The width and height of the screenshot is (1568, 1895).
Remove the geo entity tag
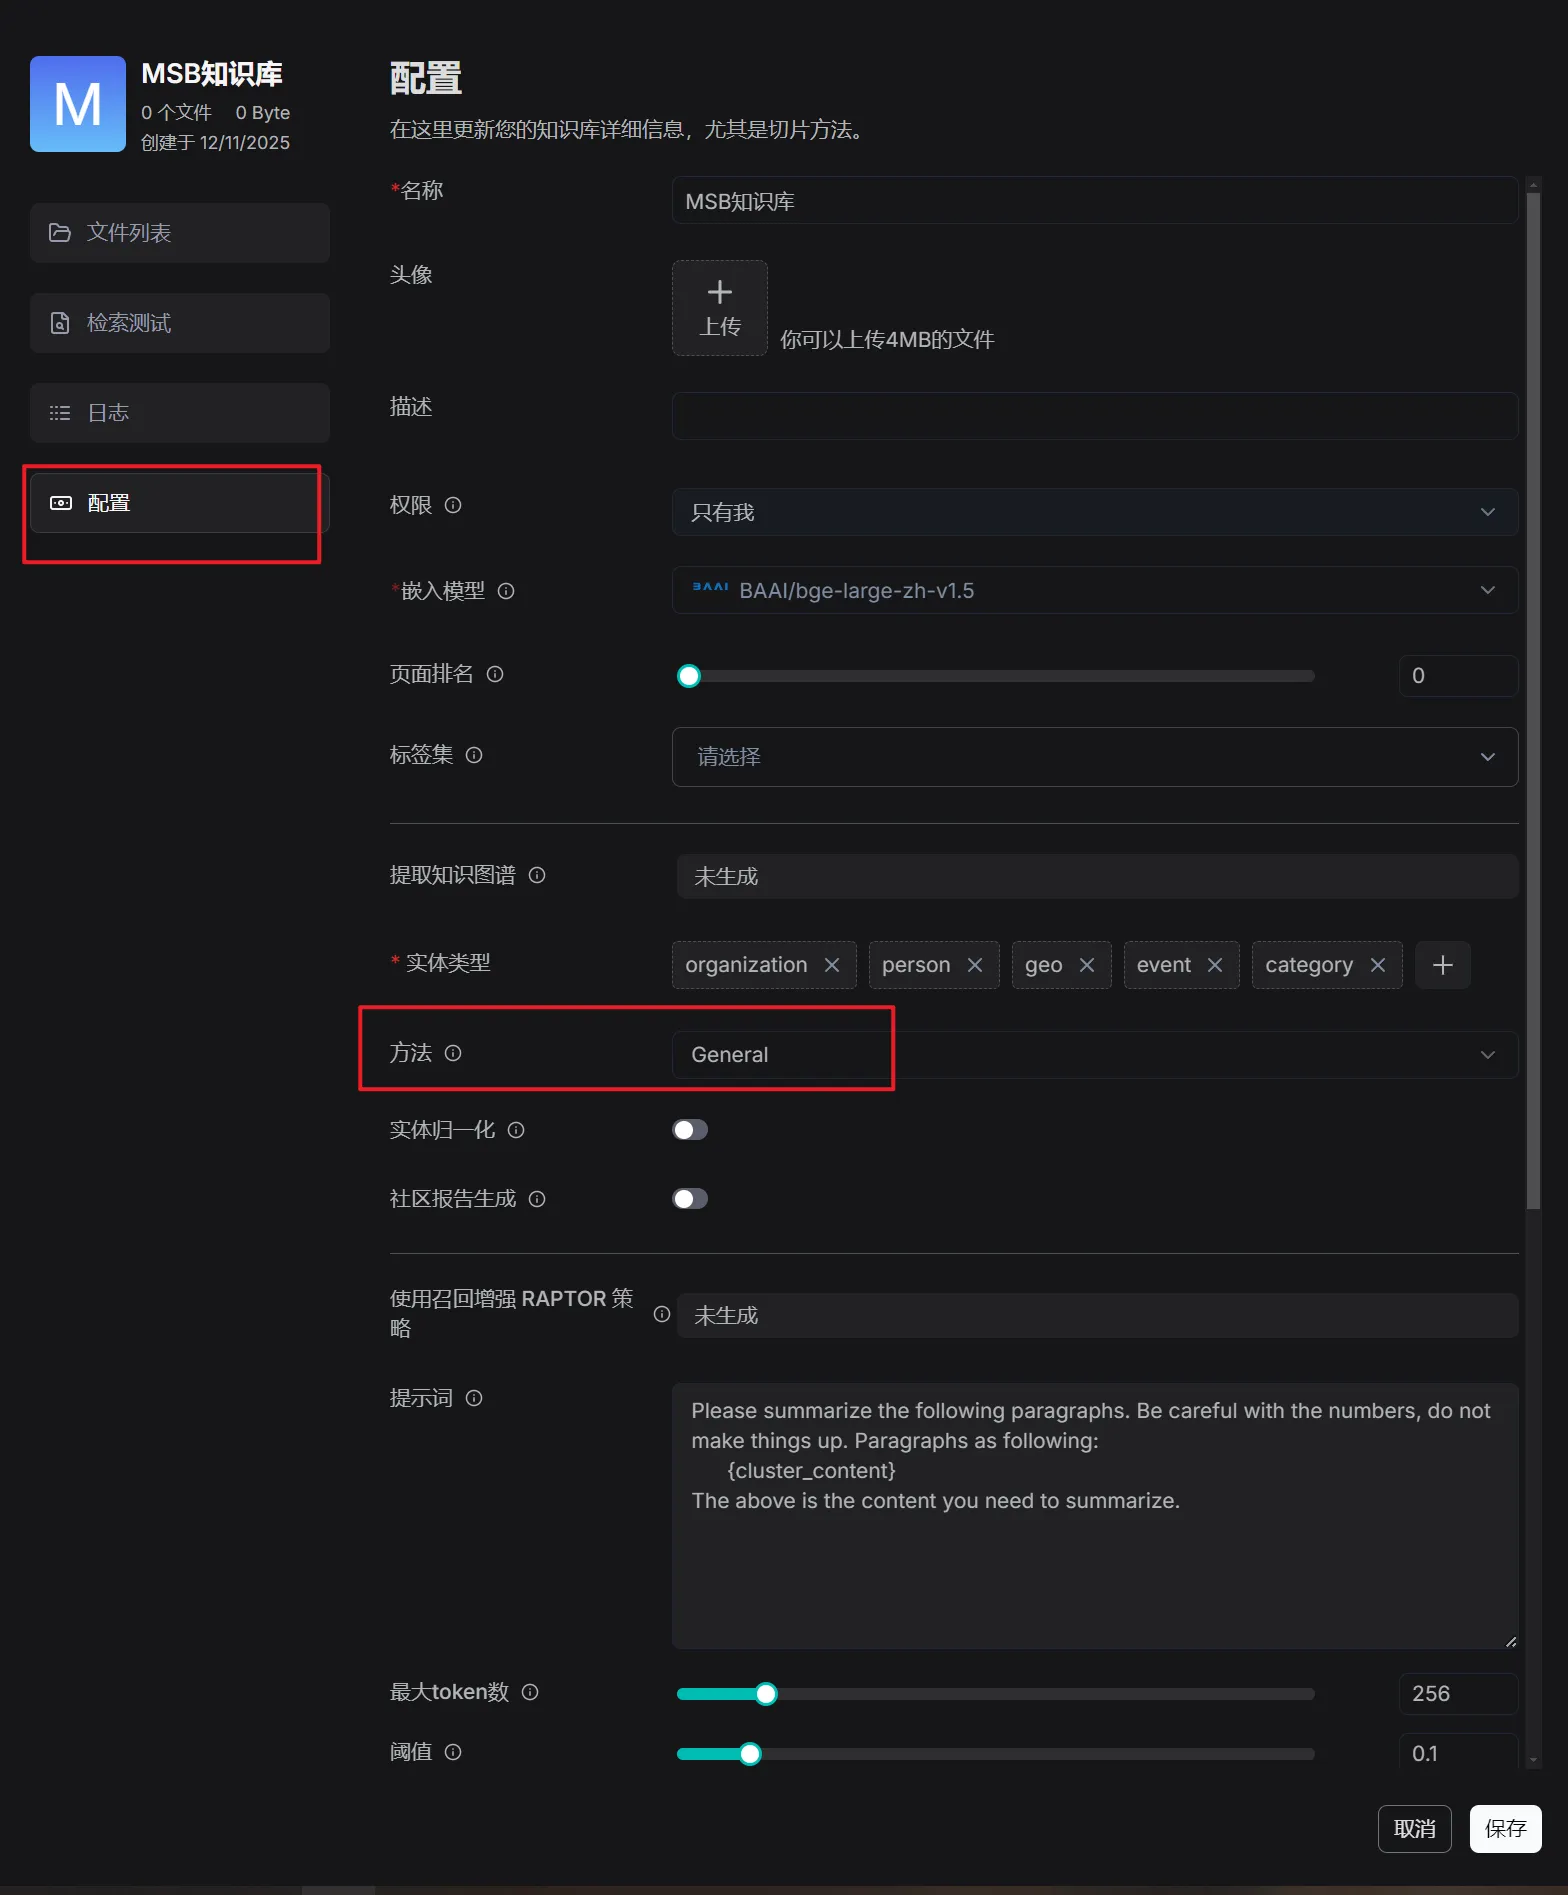[x=1087, y=965]
